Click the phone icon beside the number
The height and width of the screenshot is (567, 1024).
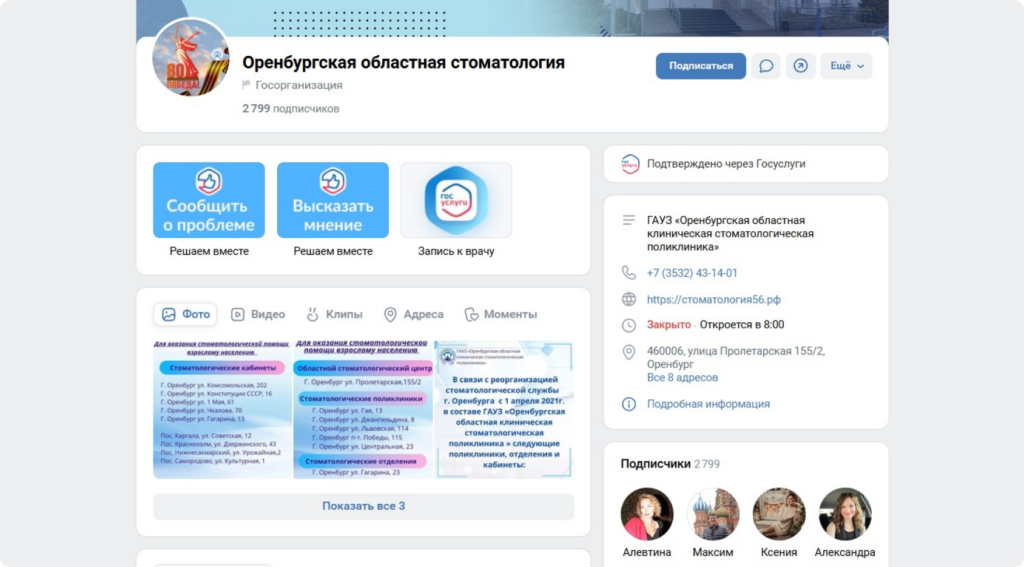[628, 273]
